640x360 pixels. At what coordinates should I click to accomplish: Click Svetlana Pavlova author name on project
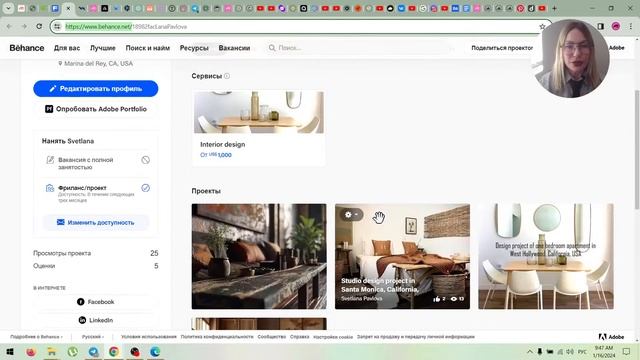[361, 298]
